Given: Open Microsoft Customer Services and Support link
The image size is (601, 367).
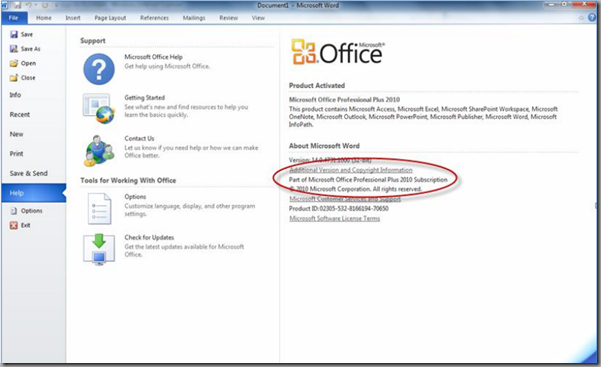Looking at the screenshot, I should (x=345, y=199).
